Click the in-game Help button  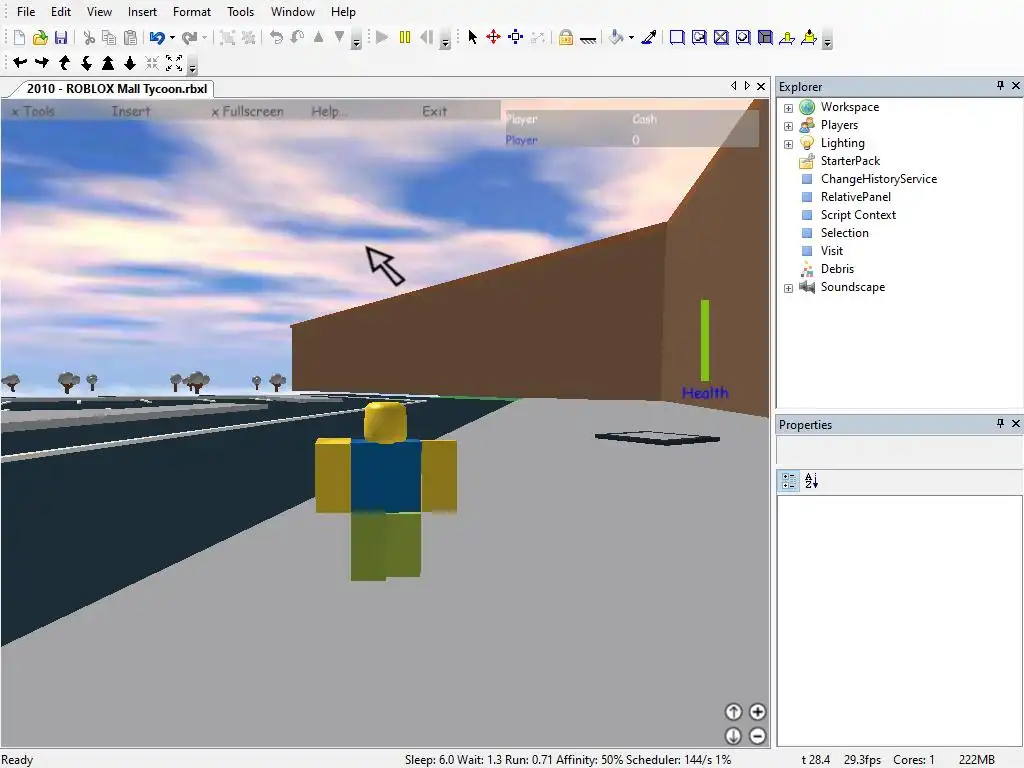pyautogui.click(x=328, y=112)
